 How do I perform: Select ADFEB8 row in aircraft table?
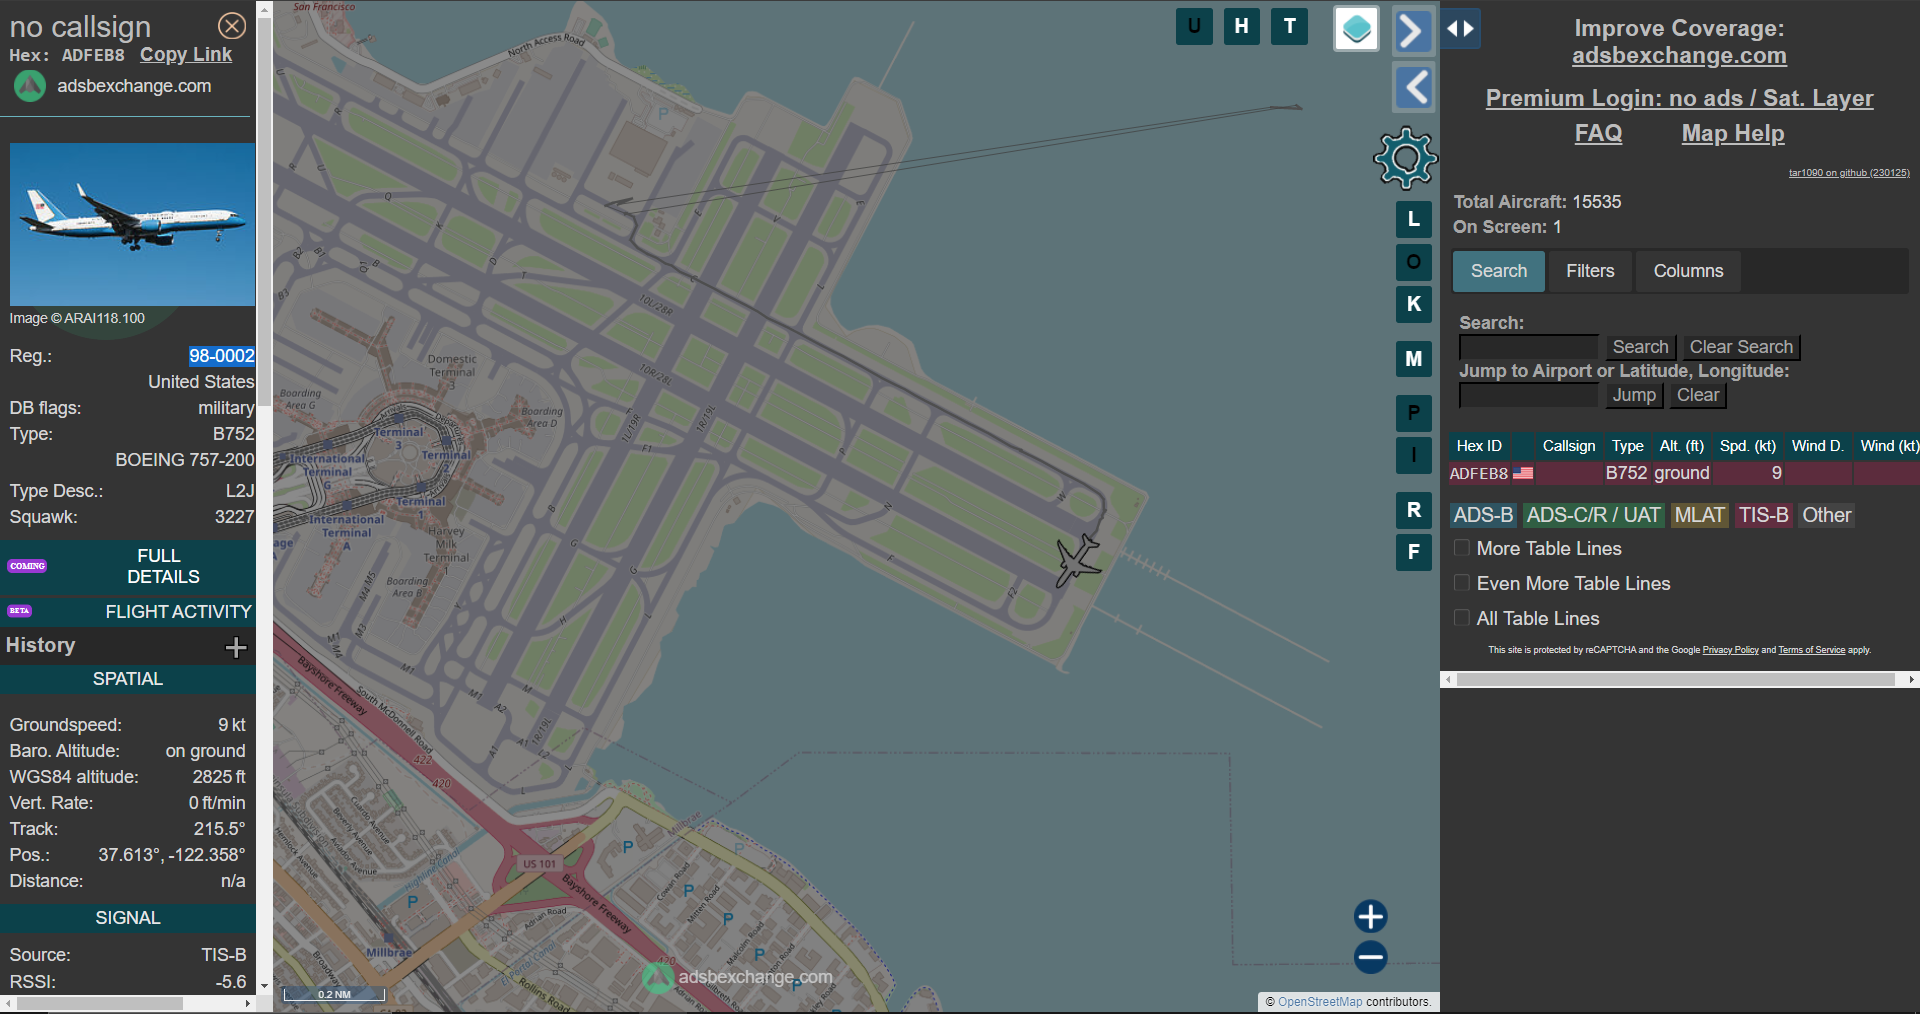[x=1684, y=473]
